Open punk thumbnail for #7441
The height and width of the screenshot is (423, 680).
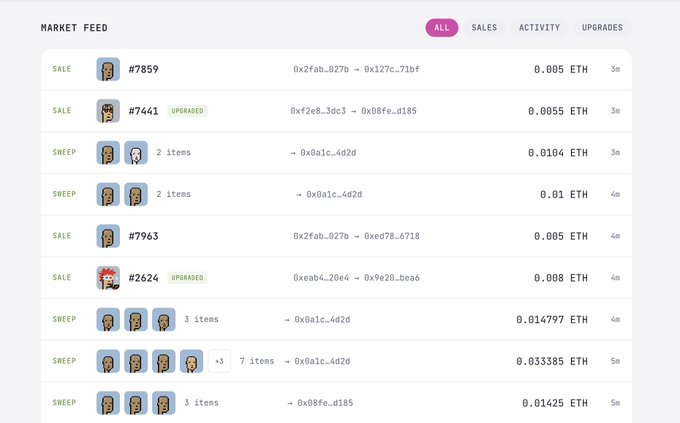coord(108,111)
